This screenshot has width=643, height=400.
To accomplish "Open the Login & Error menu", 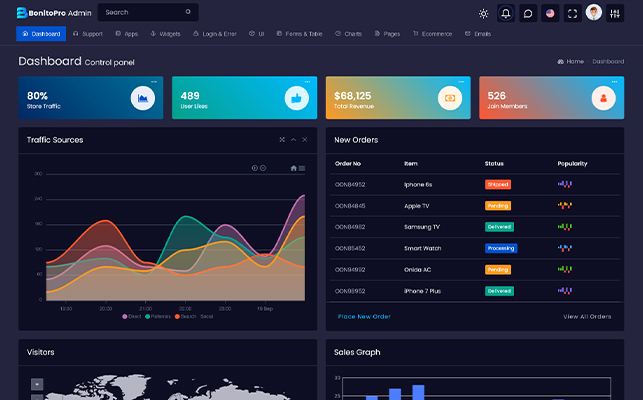I will (214, 34).
